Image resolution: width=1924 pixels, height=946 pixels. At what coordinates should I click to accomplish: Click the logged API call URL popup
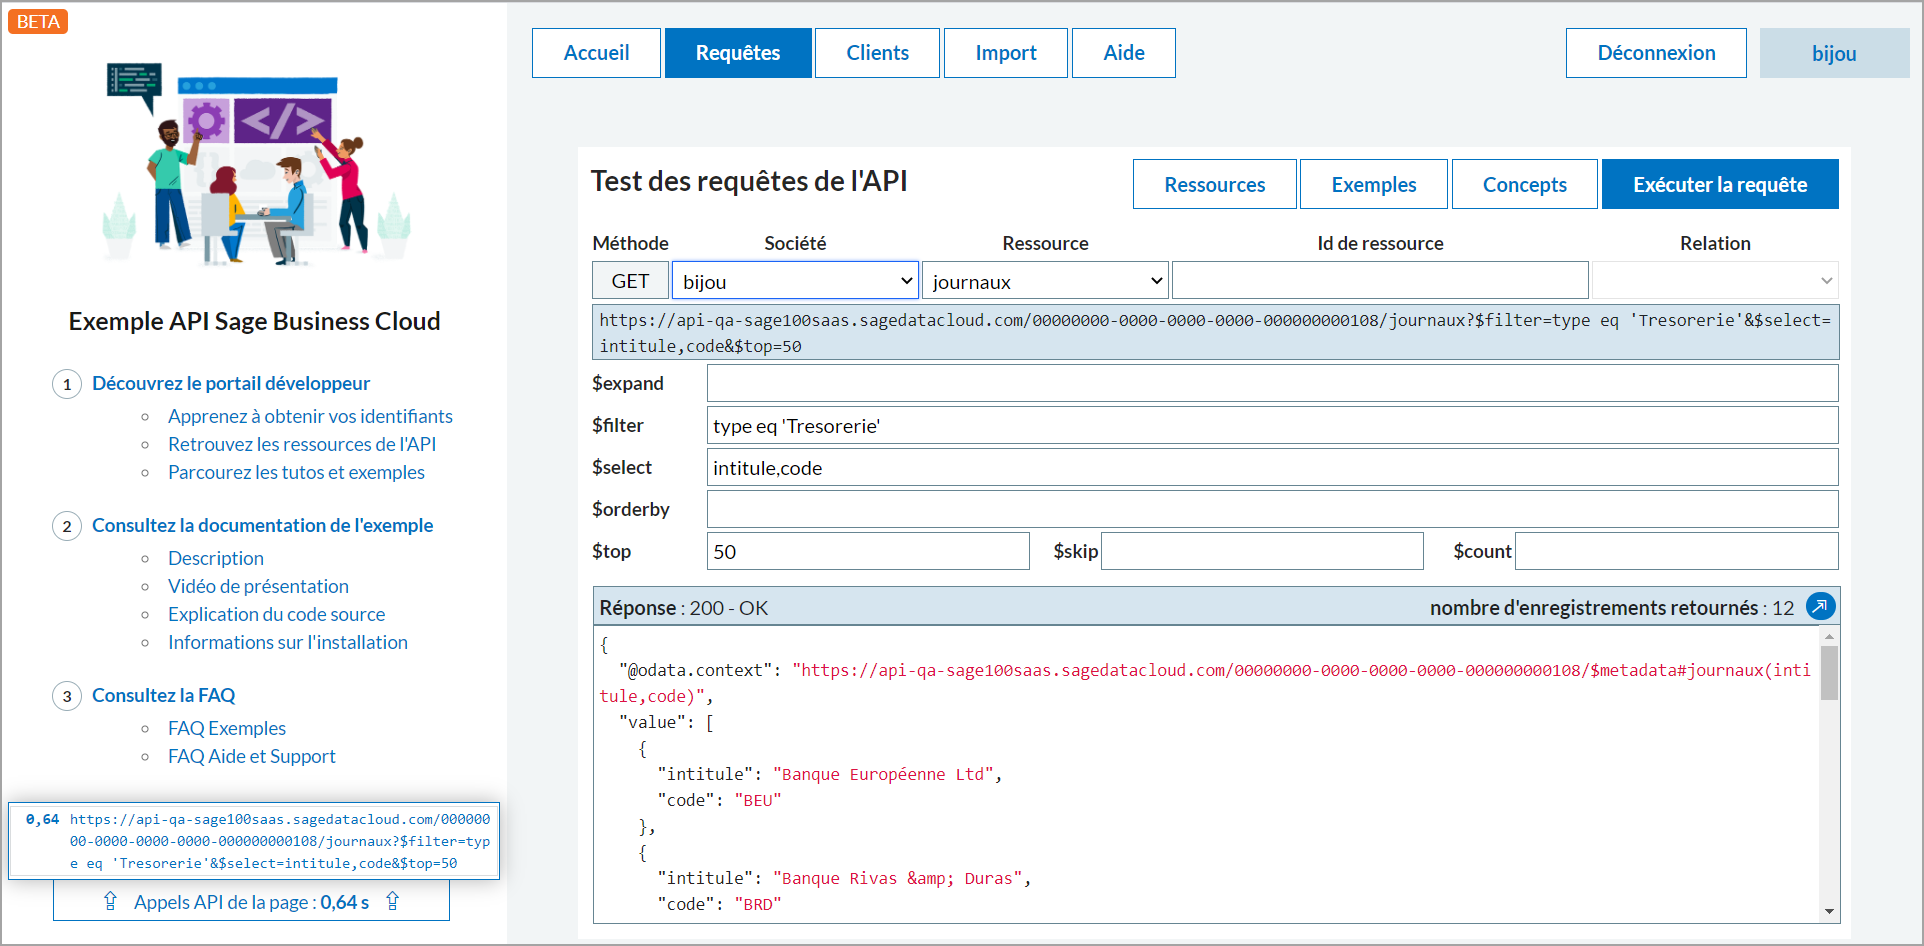click(x=254, y=841)
